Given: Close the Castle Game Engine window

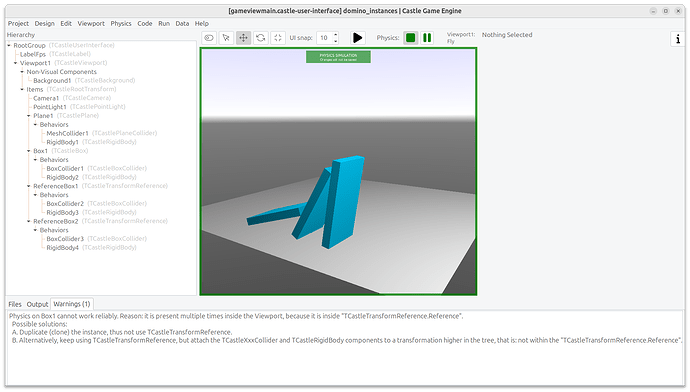Looking at the screenshot, I should tap(678, 11).
